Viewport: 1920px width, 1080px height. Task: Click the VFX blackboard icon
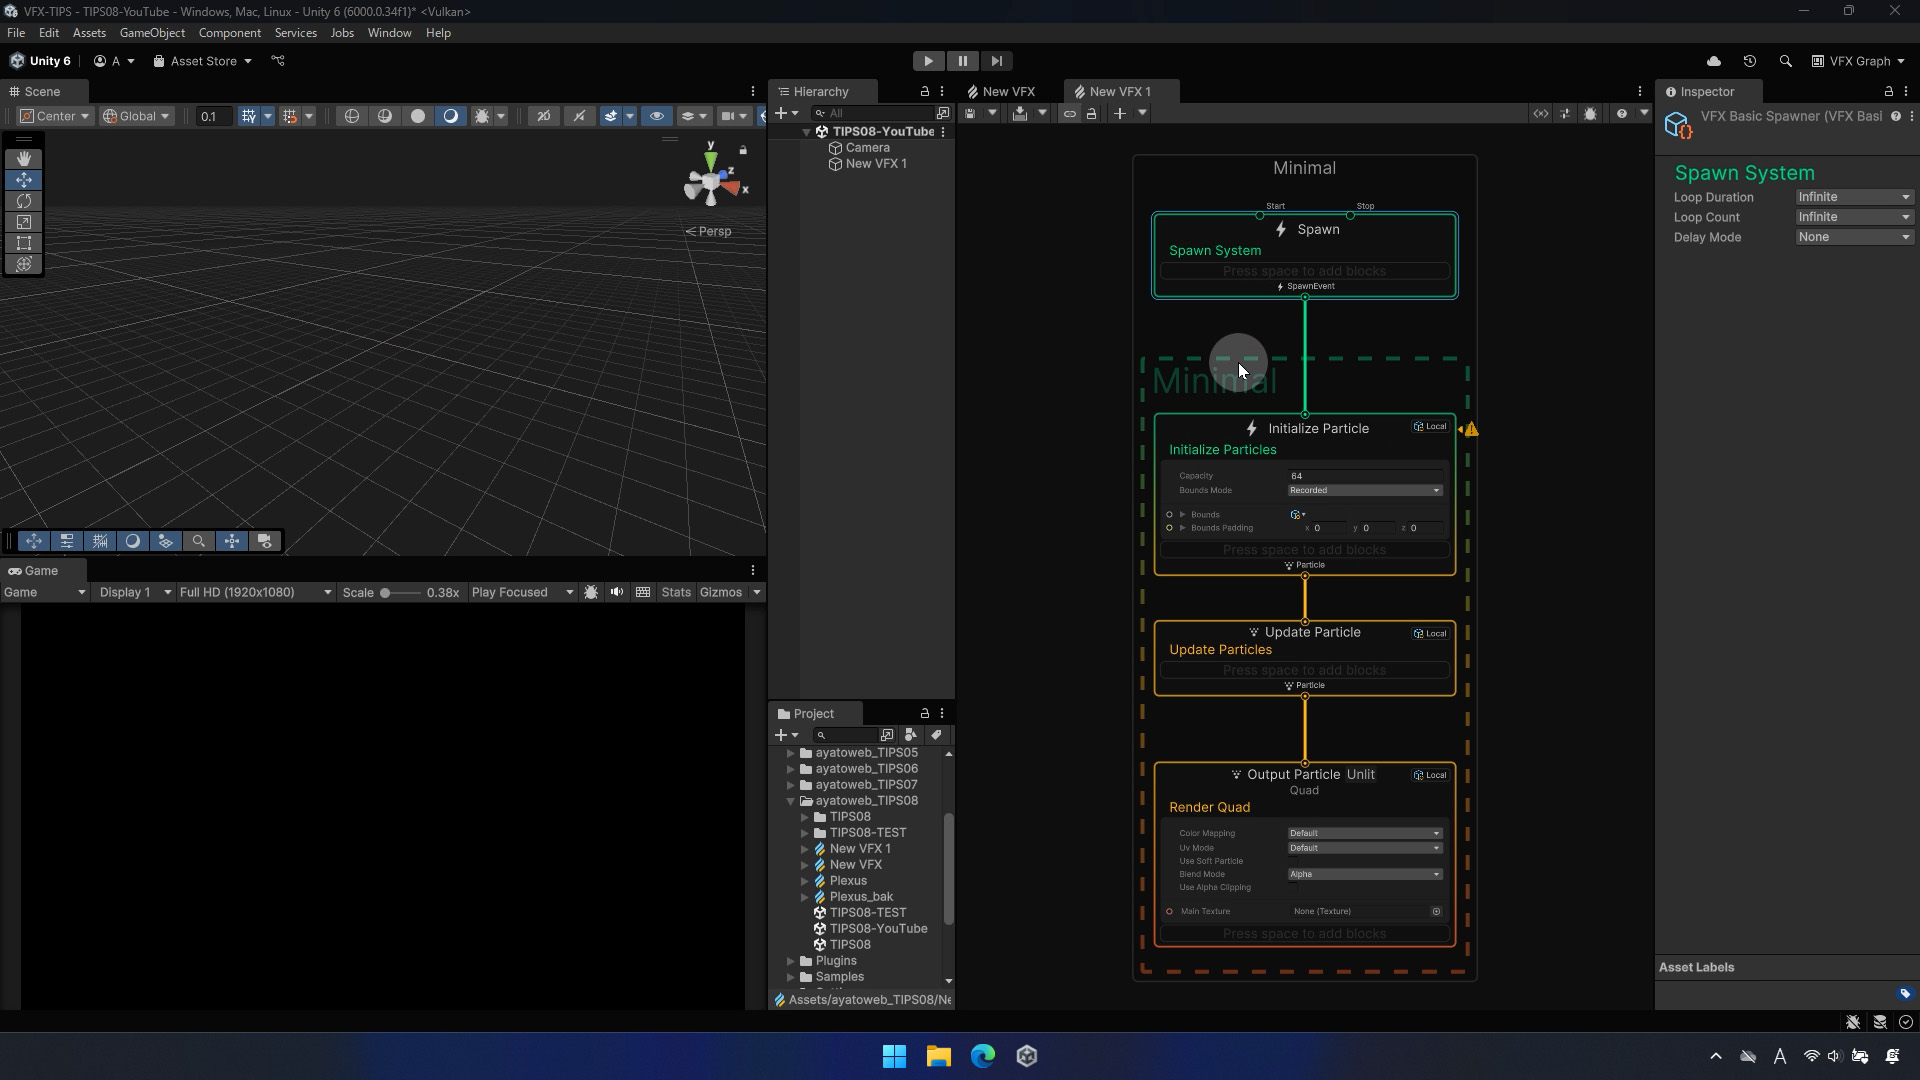(x=1541, y=114)
